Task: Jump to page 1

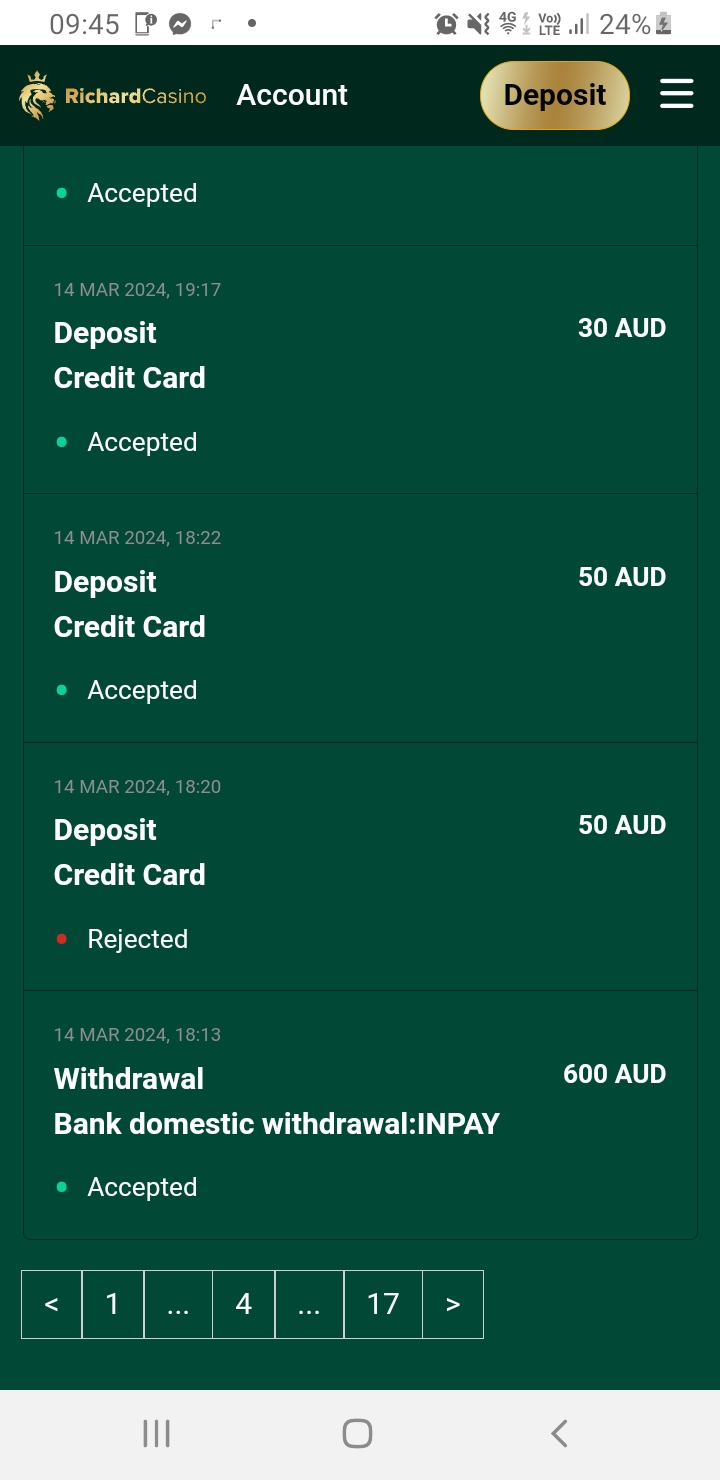Action: point(113,1304)
